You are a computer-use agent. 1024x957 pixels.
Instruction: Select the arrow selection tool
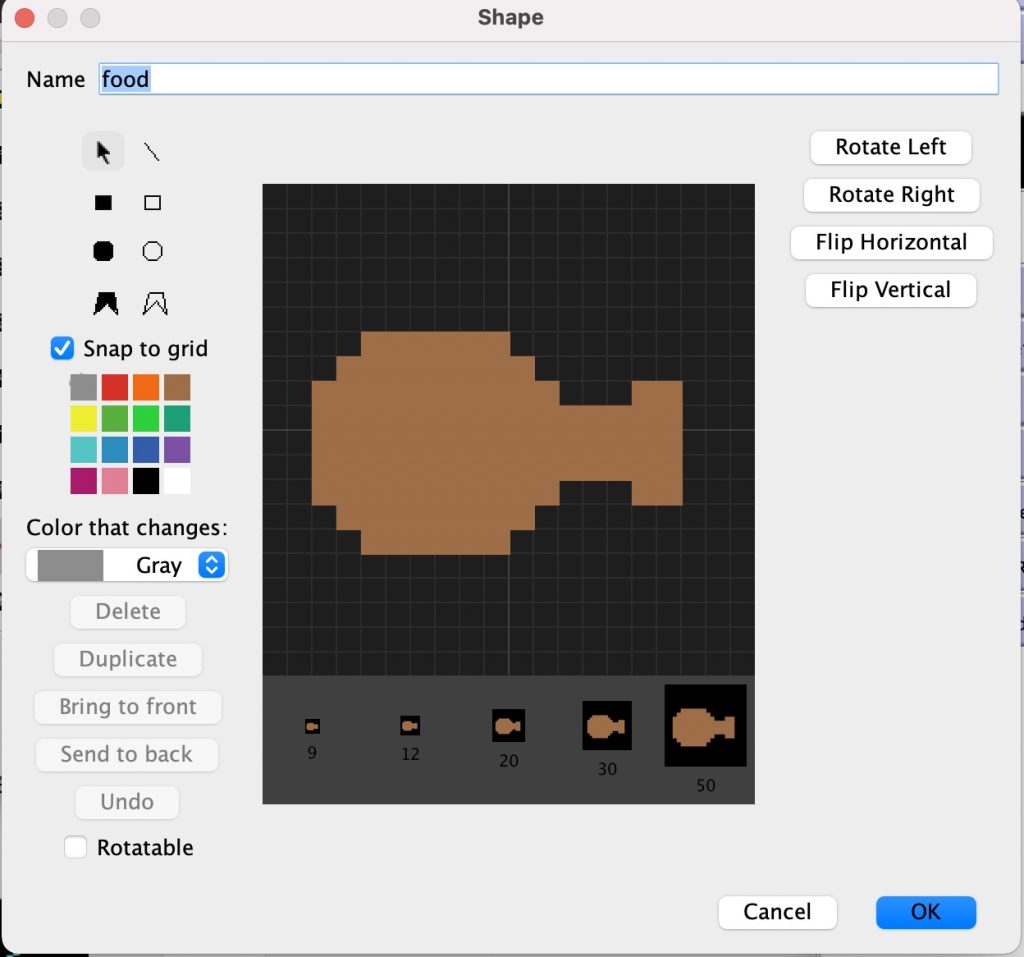click(x=103, y=152)
